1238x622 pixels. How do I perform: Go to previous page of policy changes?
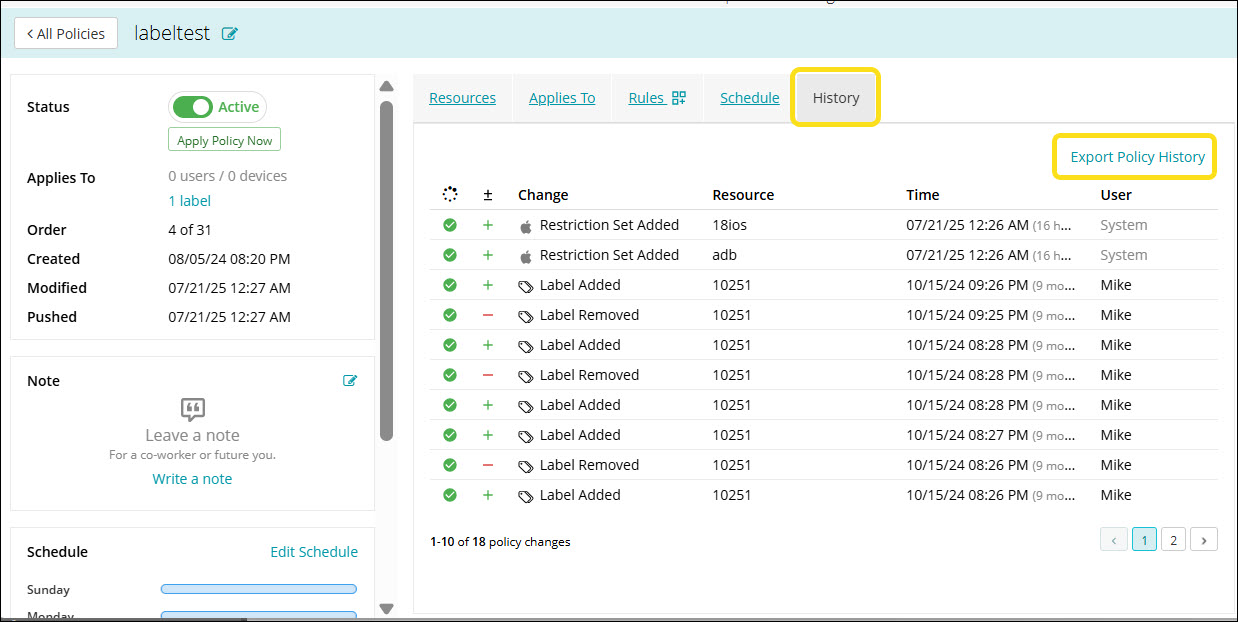(1114, 540)
